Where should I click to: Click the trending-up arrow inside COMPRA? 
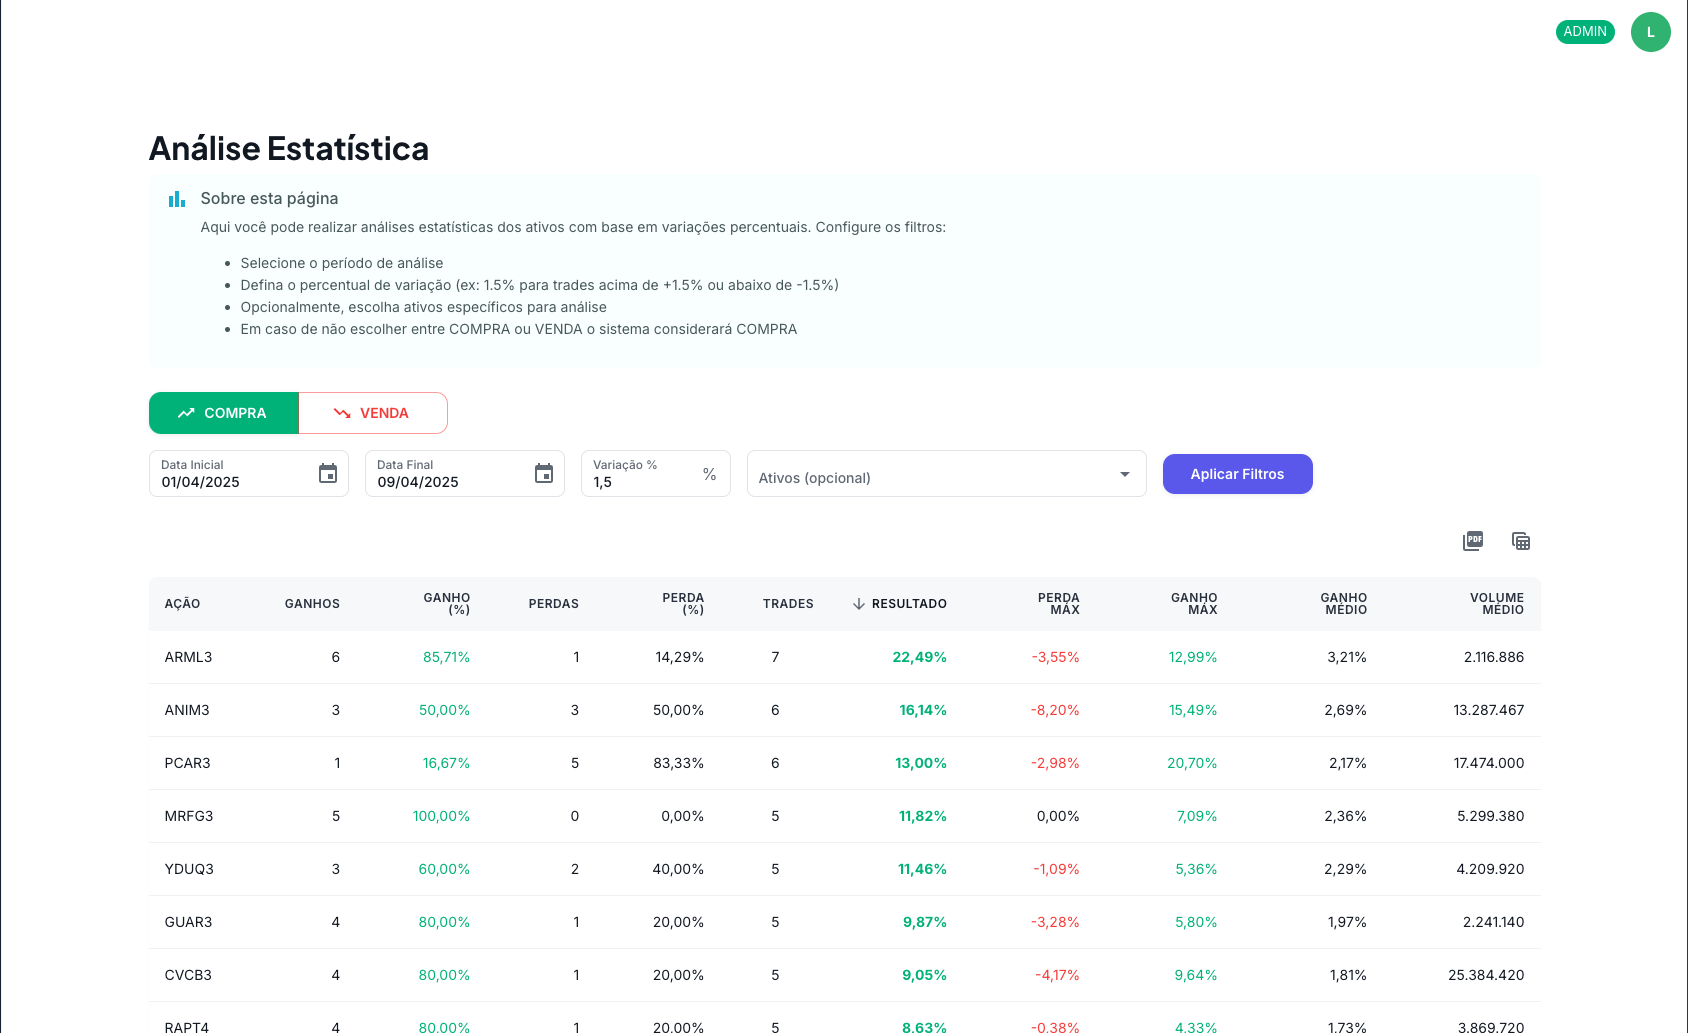[186, 412]
